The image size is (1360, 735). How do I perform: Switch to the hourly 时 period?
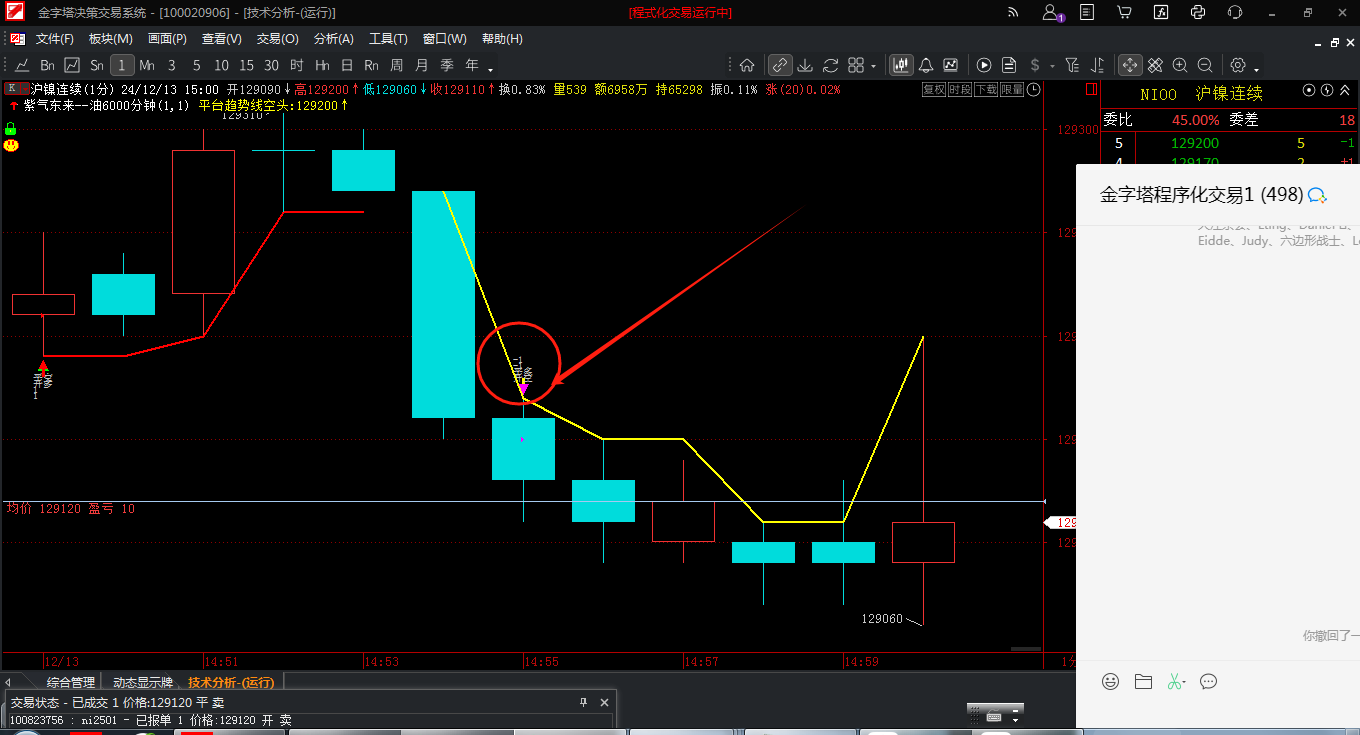click(297, 65)
